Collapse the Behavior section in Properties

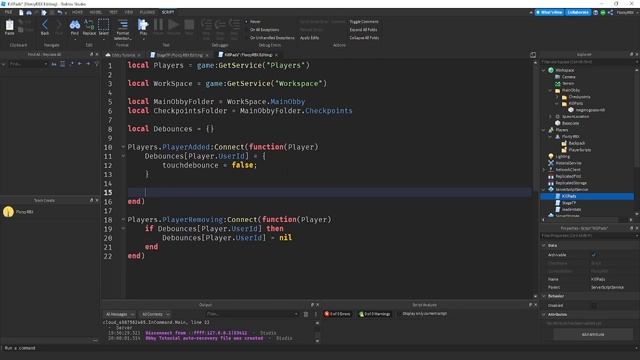[544, 296]
